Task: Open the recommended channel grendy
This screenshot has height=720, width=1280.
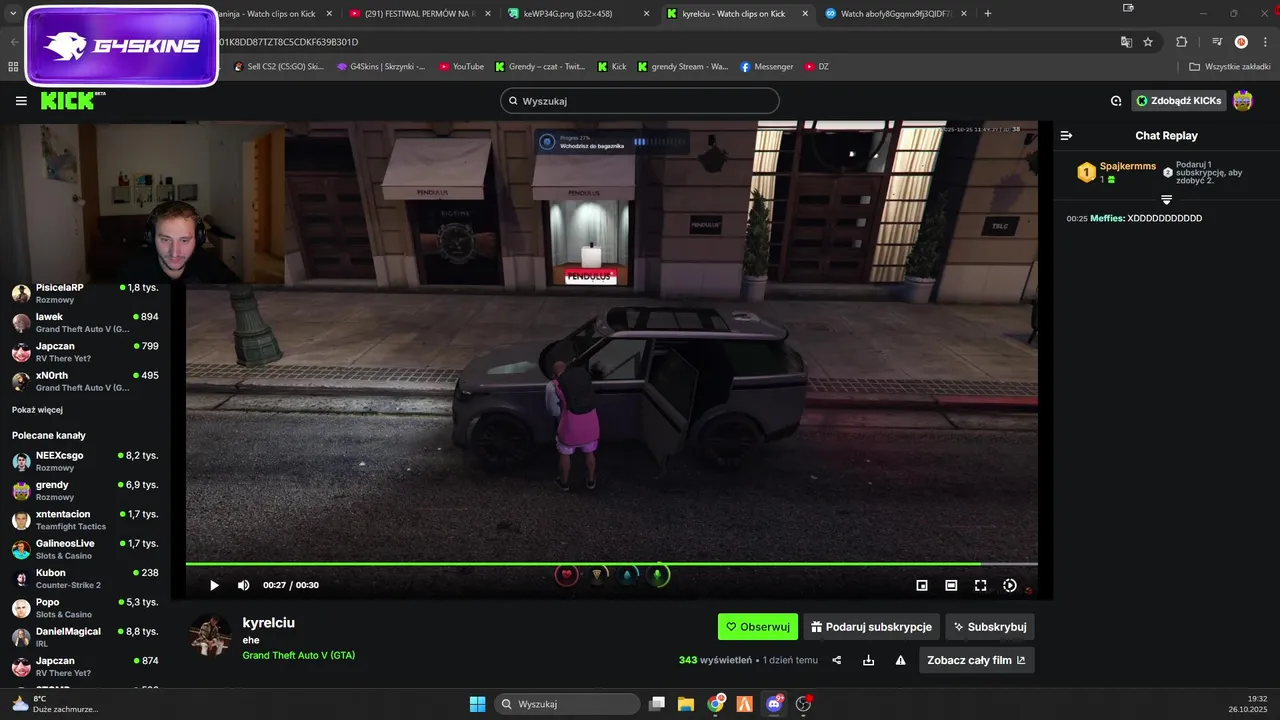Action: click(85, 490)
